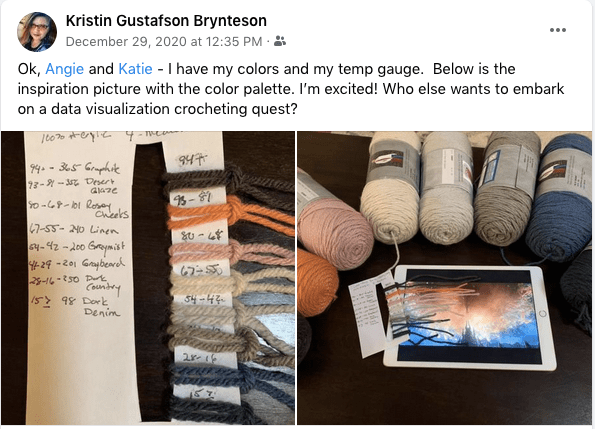The width and height of the screenshot is (595, 429).
Task: Click the tagged name Katie
Action: click(x=135, y=69)
